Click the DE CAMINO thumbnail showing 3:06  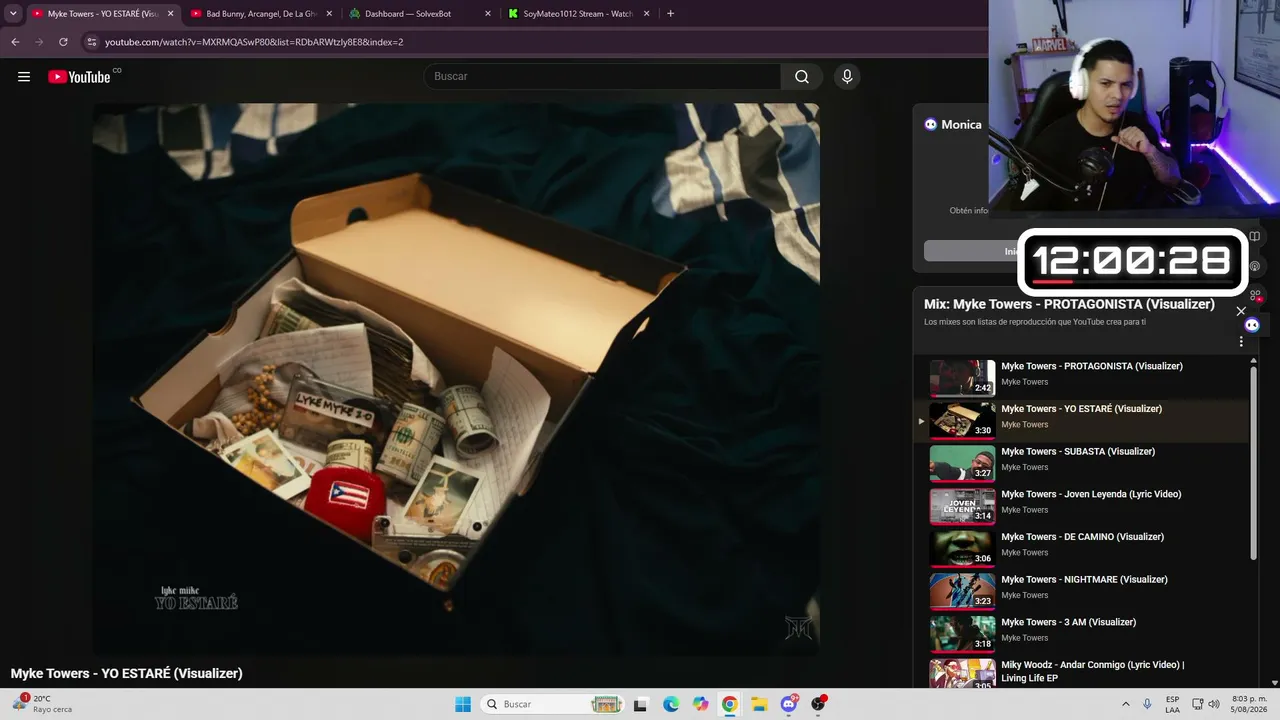tap(963, 549)
